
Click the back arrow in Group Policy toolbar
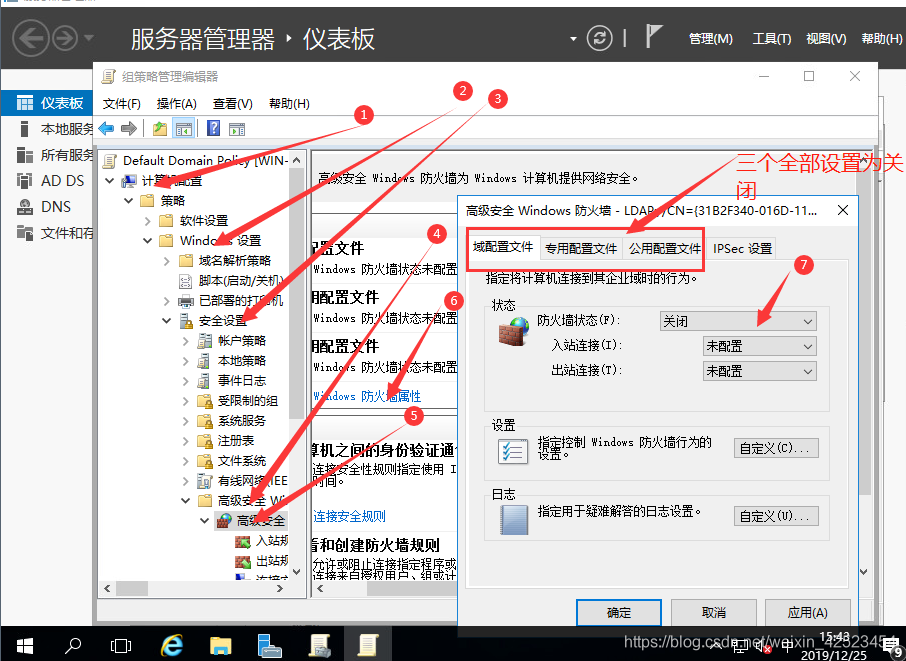click(x=106, y=128)
